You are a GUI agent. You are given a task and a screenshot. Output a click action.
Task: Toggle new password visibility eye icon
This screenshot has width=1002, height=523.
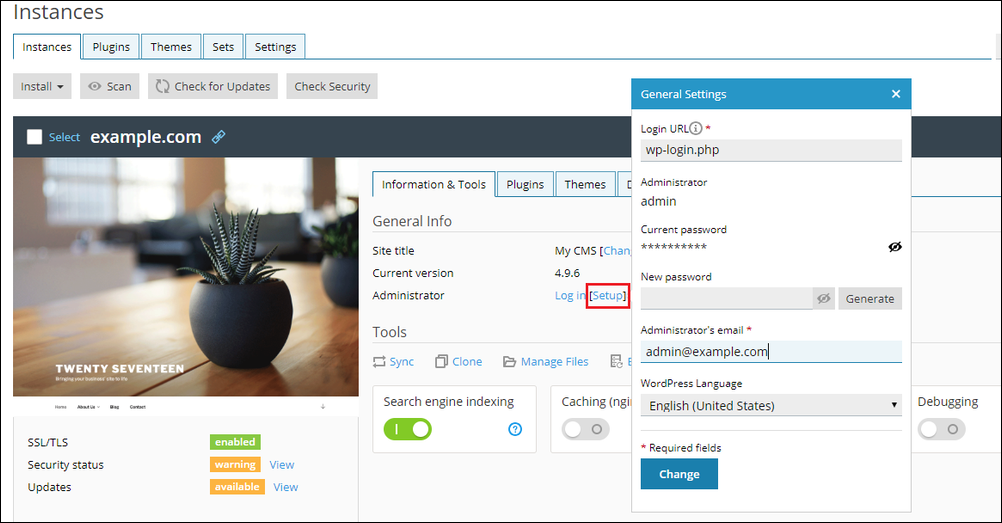coord(824,298)
